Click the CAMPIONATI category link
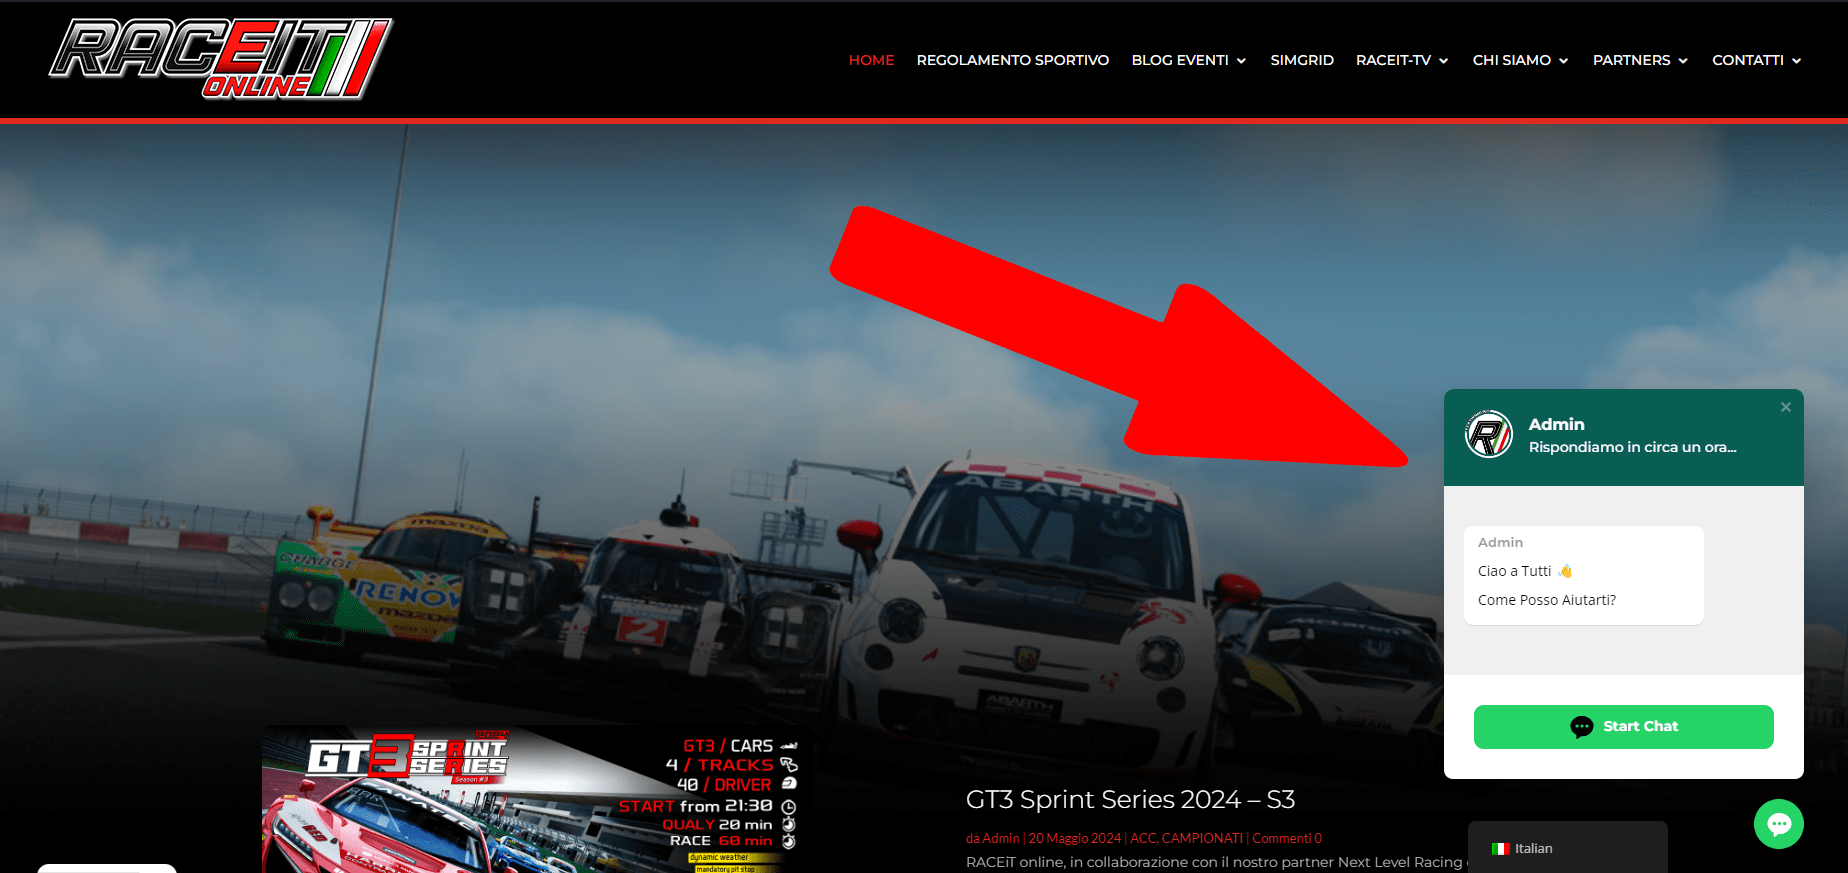Screen dimensions: 1848x873 point(1202,838)
